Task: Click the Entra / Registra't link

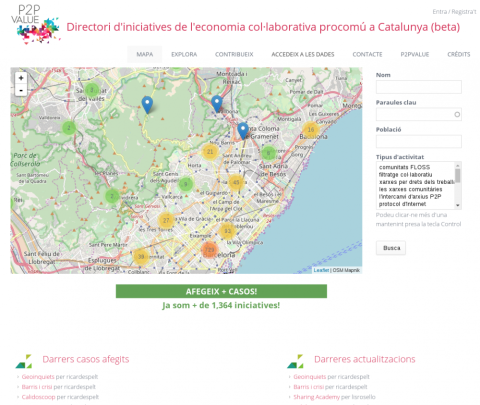Action: [x=454, y=12]
